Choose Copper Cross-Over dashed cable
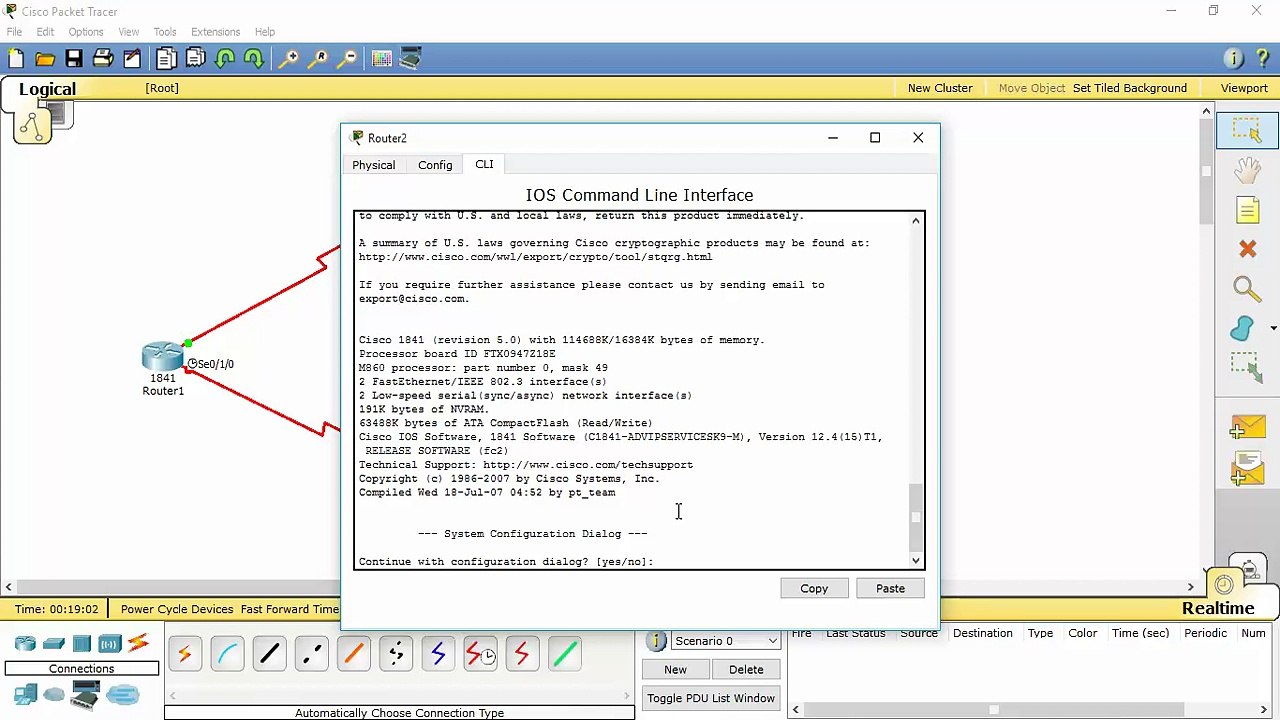Image resolution: width=1280 pixels, height=720 pixels. pyautogui.click(x=311, y=654)
